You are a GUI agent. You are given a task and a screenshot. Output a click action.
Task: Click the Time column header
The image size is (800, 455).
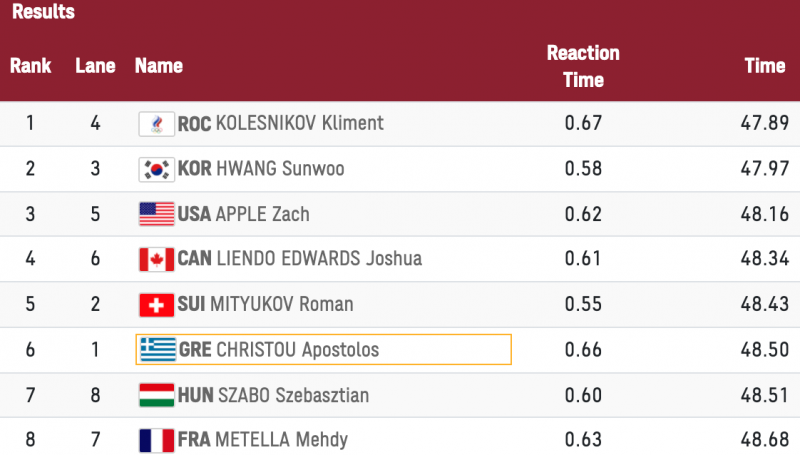tap(764, 67)
